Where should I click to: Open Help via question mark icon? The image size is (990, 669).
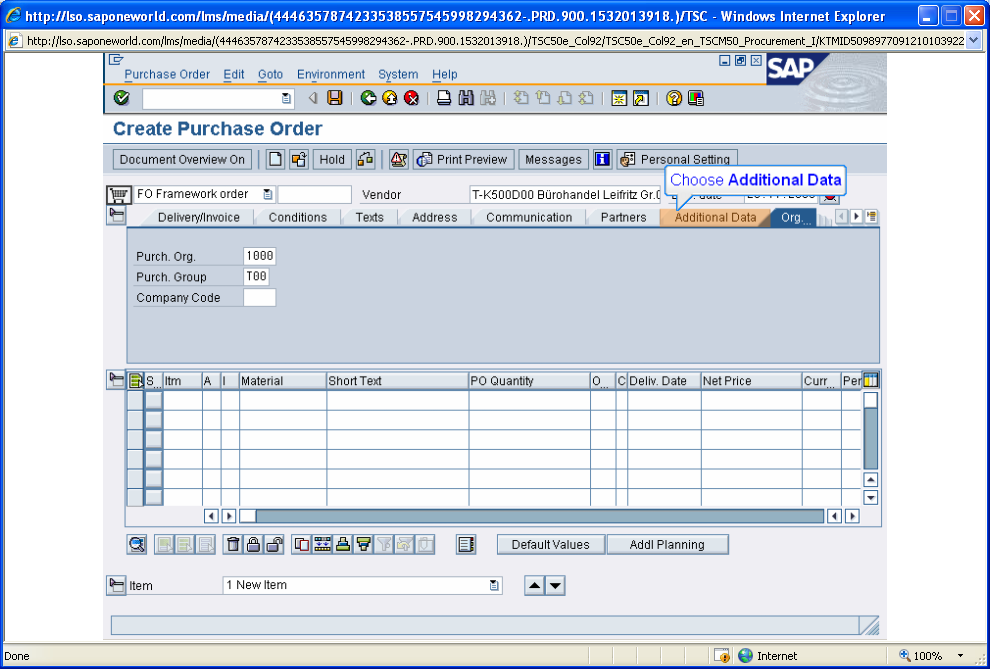click(674, 98)
